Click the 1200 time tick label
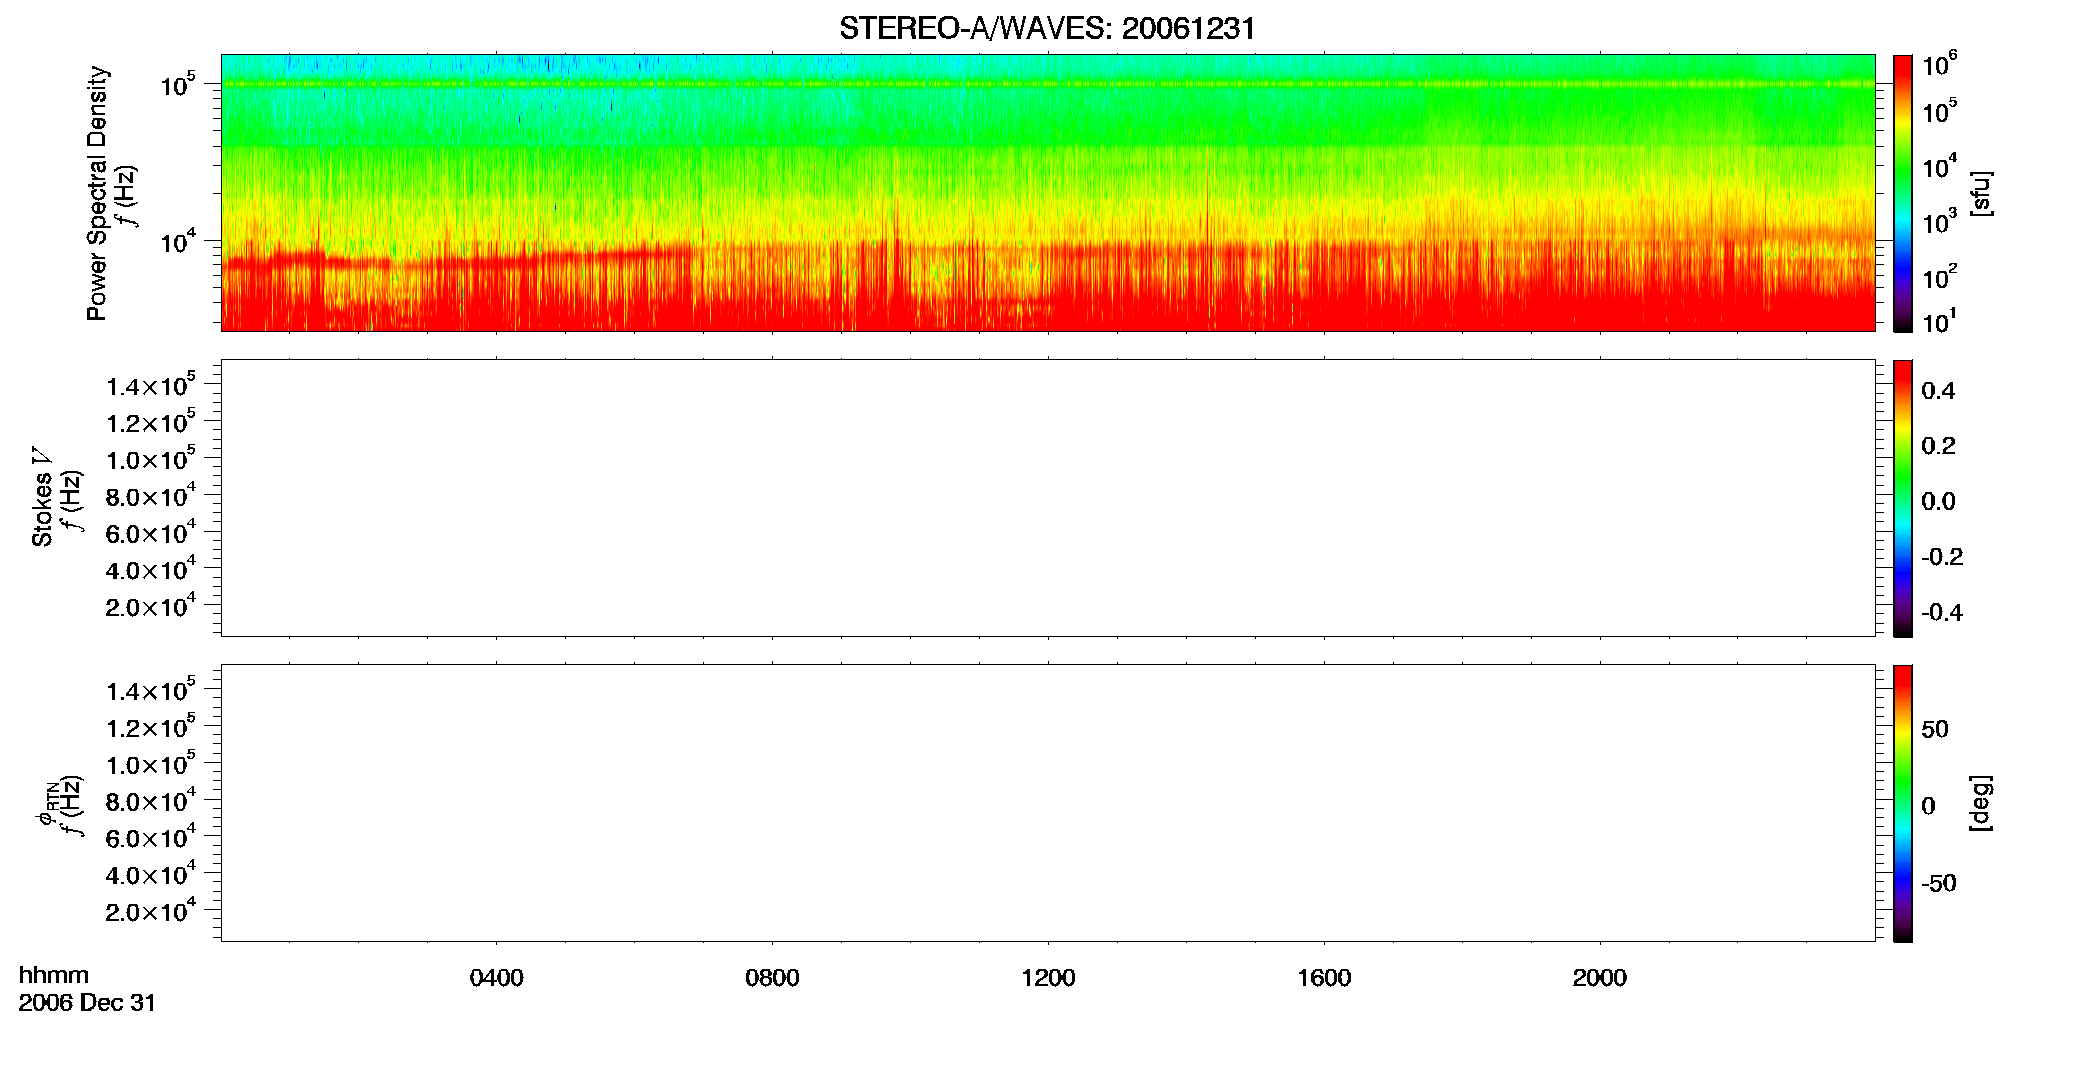This screenshot has height=1080, width=2096. click(1048, 978)
